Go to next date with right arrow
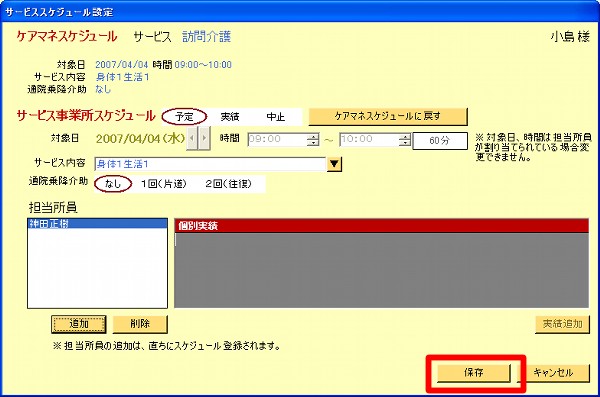Image resolution: width=600 pixels, height=397 pixels. tap(204, 139)
